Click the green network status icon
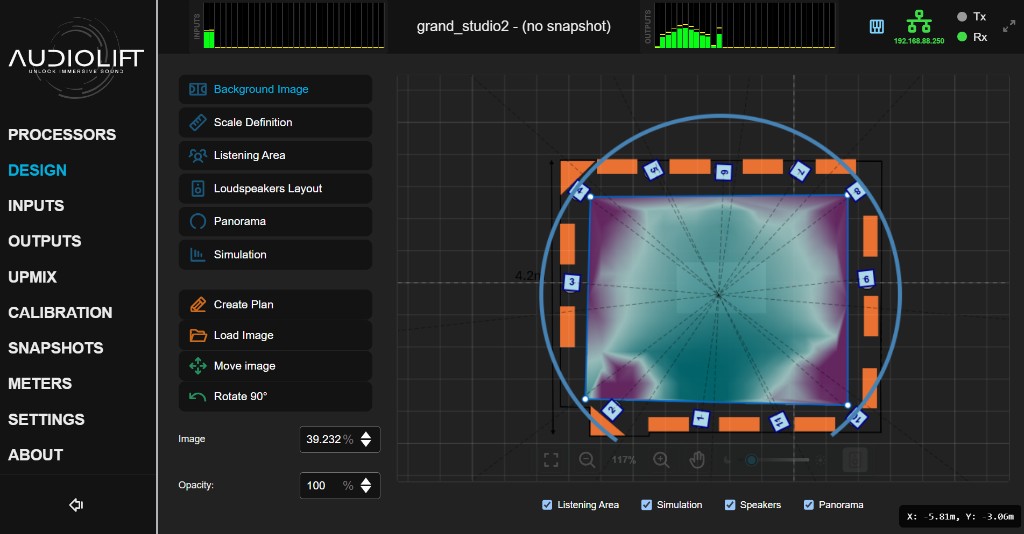Image resolution: width=1024 pixels, height=534 pixels. point(919,22)
